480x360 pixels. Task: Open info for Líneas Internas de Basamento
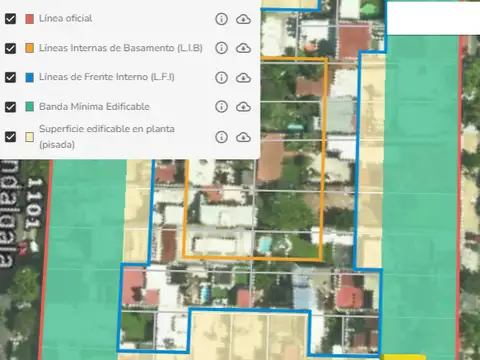click(221, 48)
